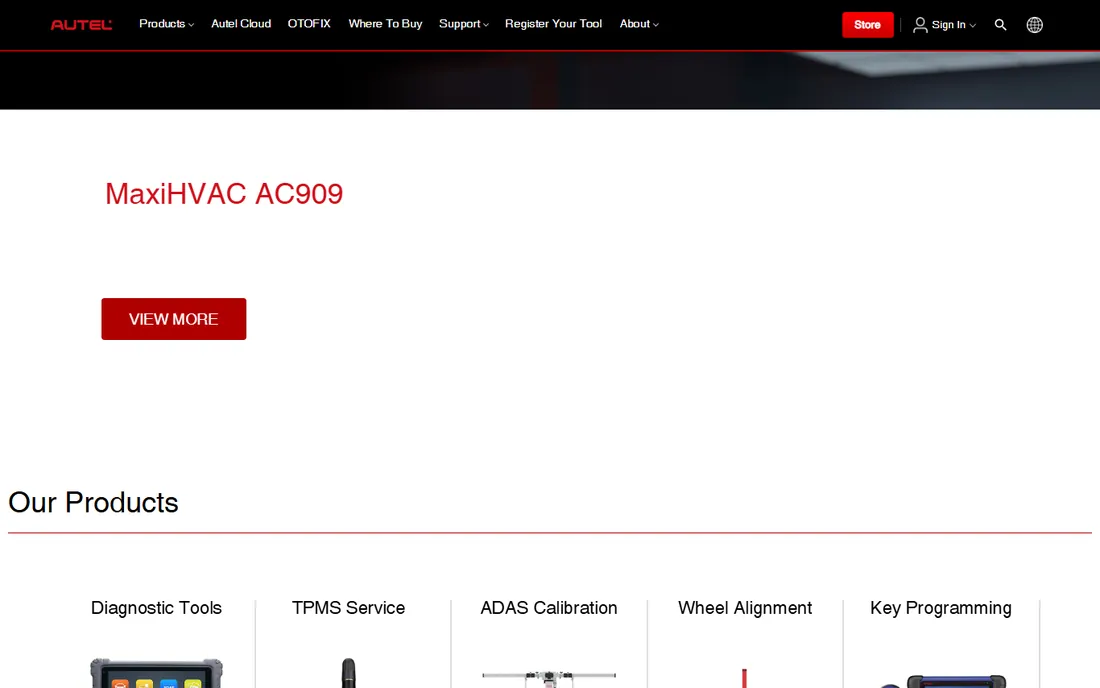Open Register Your Tool page
The image size is (1100, 688).
(x=554, y=24)
